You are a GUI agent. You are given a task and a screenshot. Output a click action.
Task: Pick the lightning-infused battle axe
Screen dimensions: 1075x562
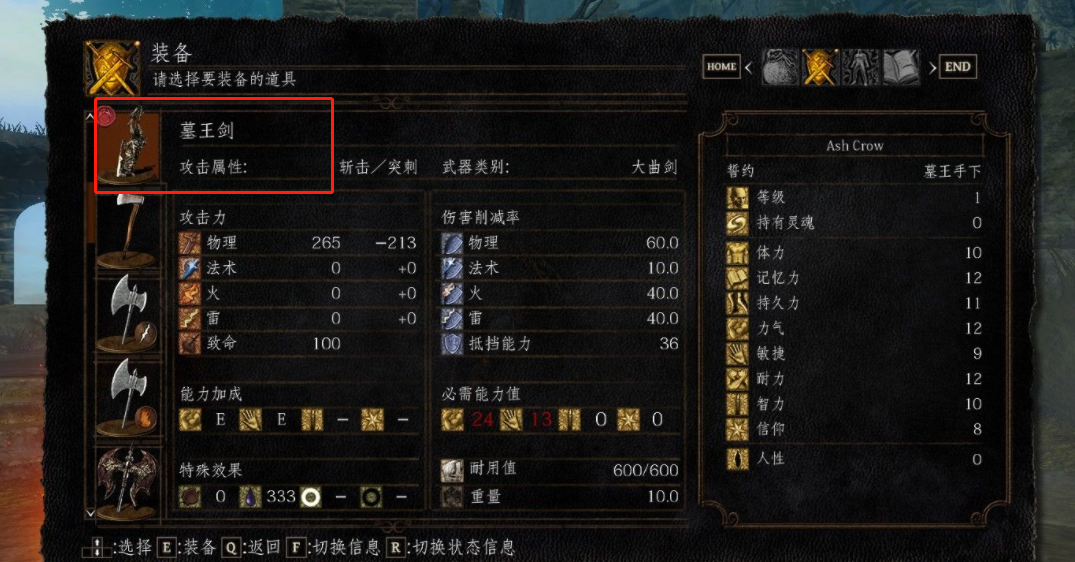[128, 313]
